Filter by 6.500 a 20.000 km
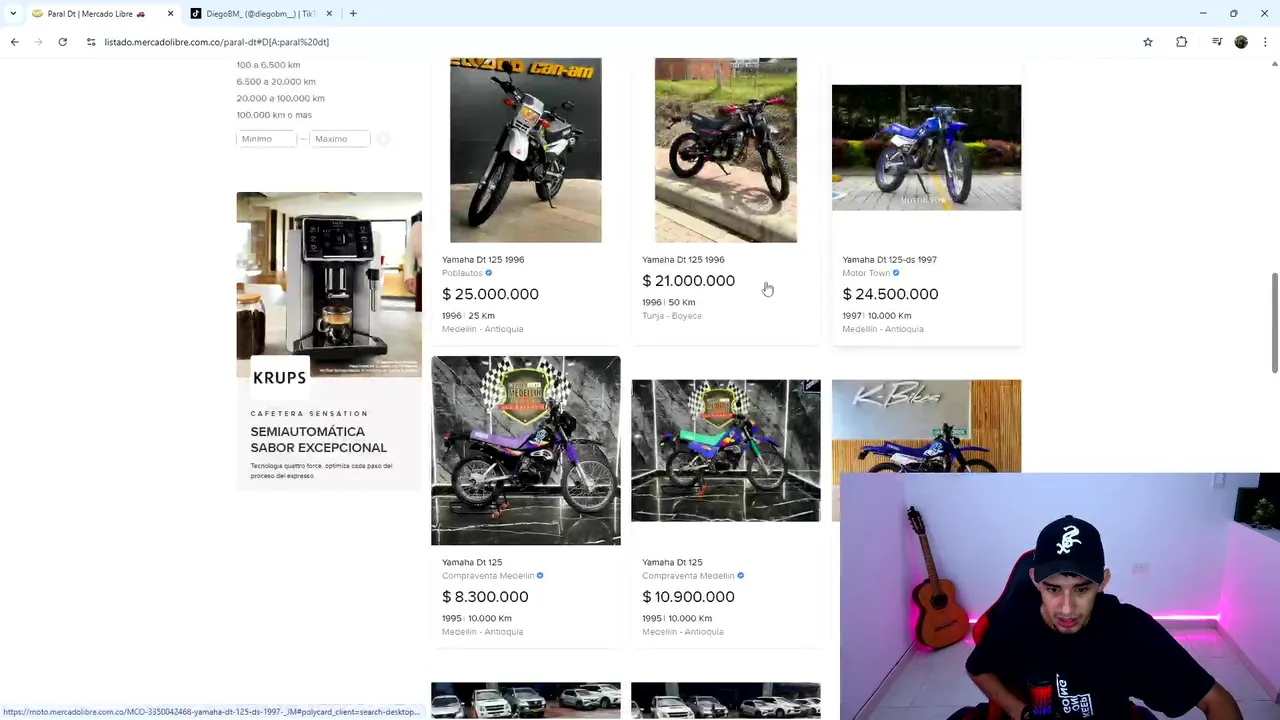The width and height of the screenshot is (1280, 720). (x=276, y=82)
